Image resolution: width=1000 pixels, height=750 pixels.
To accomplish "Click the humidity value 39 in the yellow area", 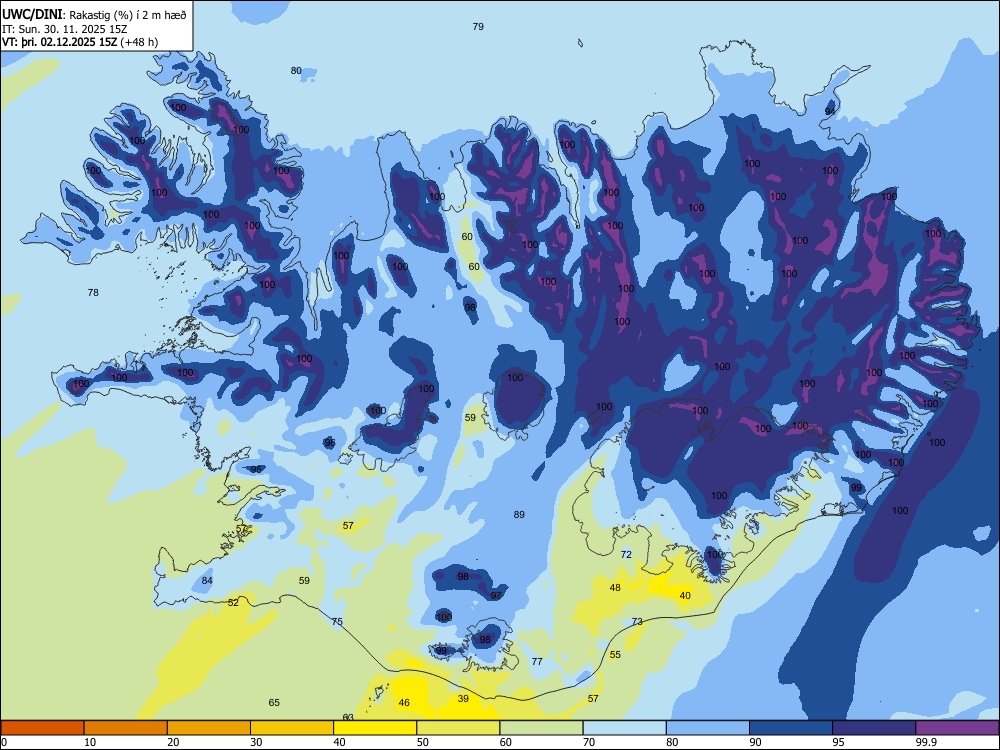I will point(463,699).
